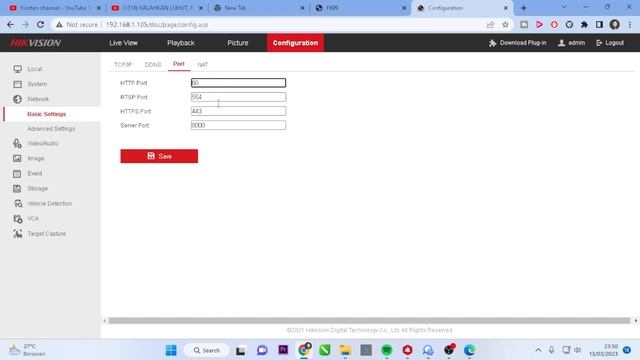Click the browser address bar URL
The image size is (640, 360).
click(x=157, y=24)
